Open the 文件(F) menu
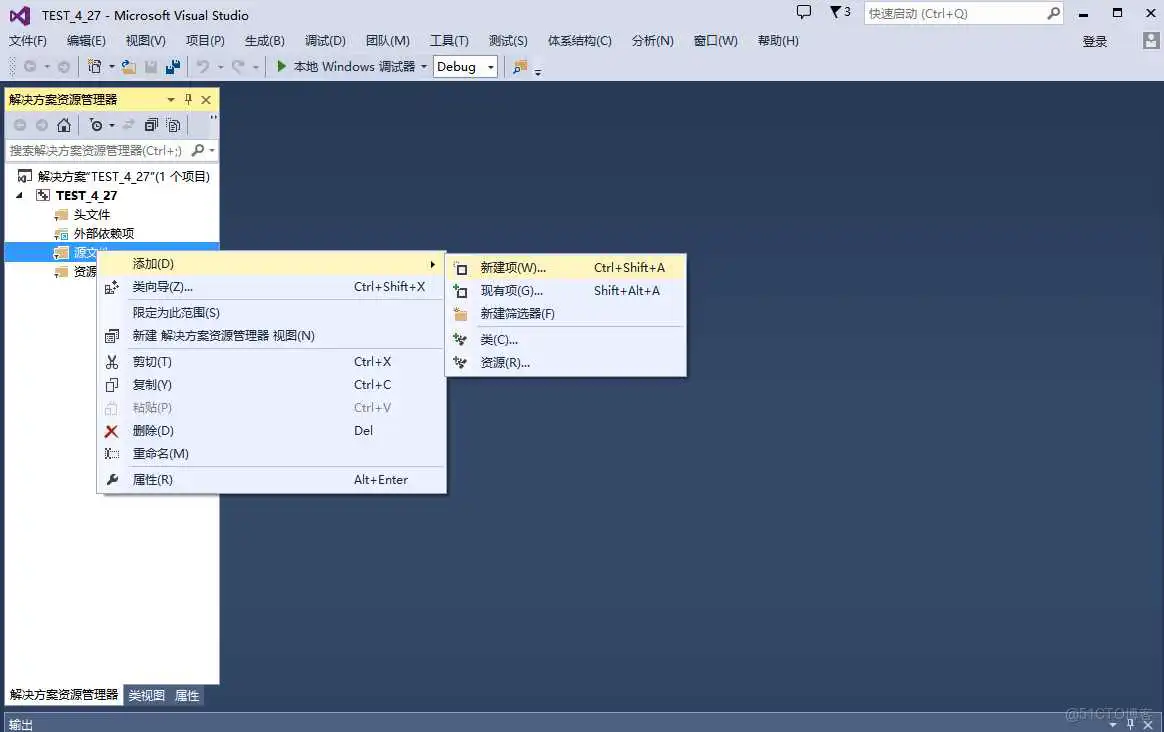The width and height of the screenshot is (1164, 732). [x=27, y=40]
